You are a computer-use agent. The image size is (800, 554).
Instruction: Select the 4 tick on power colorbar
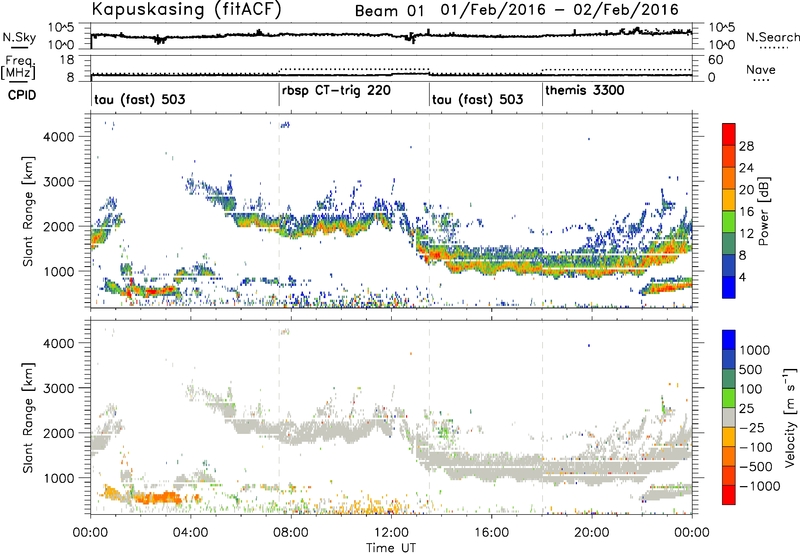pyautogui.click(x=742, y=277)
